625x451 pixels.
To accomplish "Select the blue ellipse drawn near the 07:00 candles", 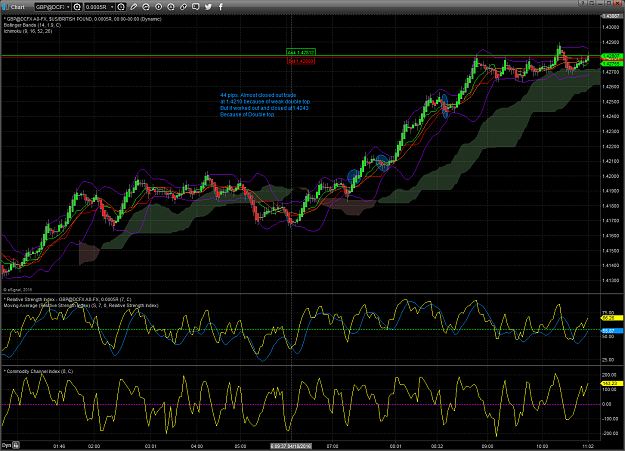I will [353, 177].
